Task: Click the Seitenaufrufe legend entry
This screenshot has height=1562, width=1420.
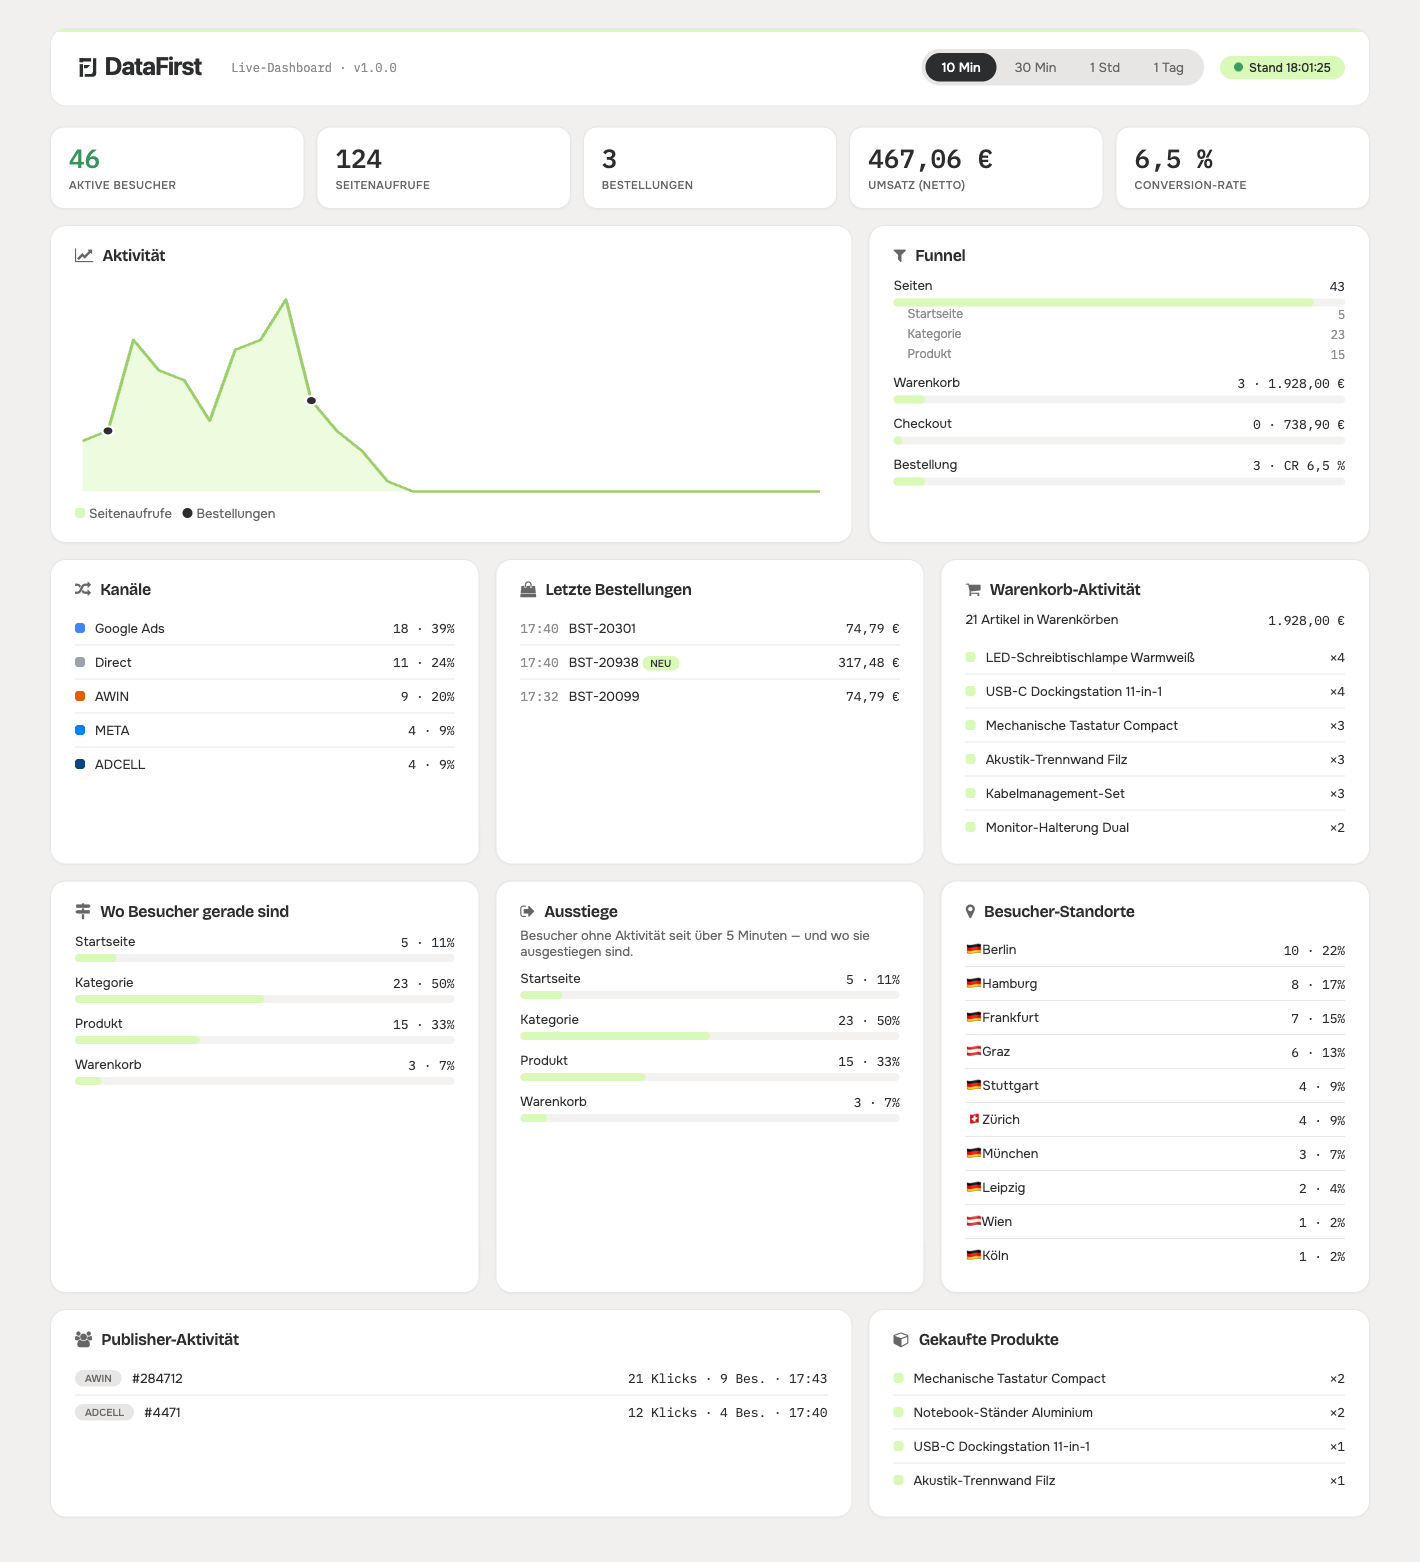Action: pos(123,513)
